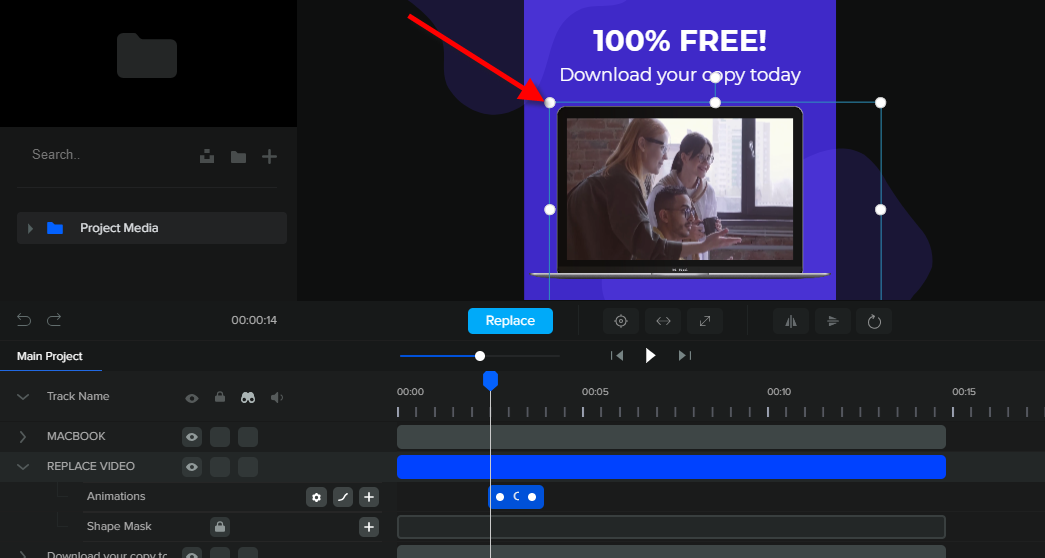The image size is (1045, 558).
Task: Click the animation keyframe block
Action: coord(516,497)
